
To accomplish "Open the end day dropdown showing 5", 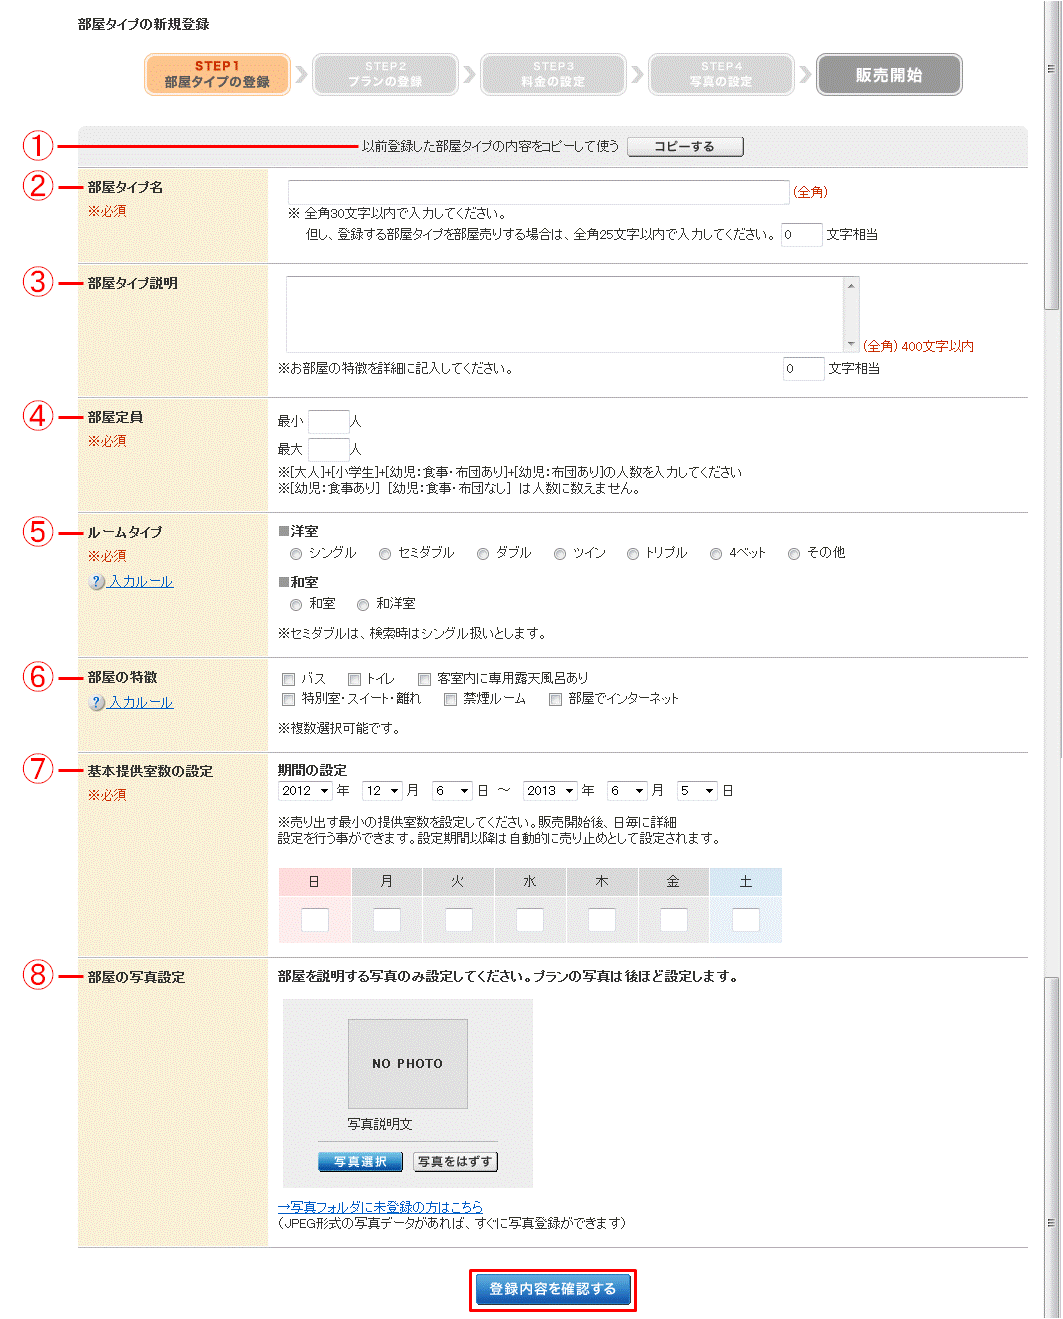I will [x=697, y=790].
